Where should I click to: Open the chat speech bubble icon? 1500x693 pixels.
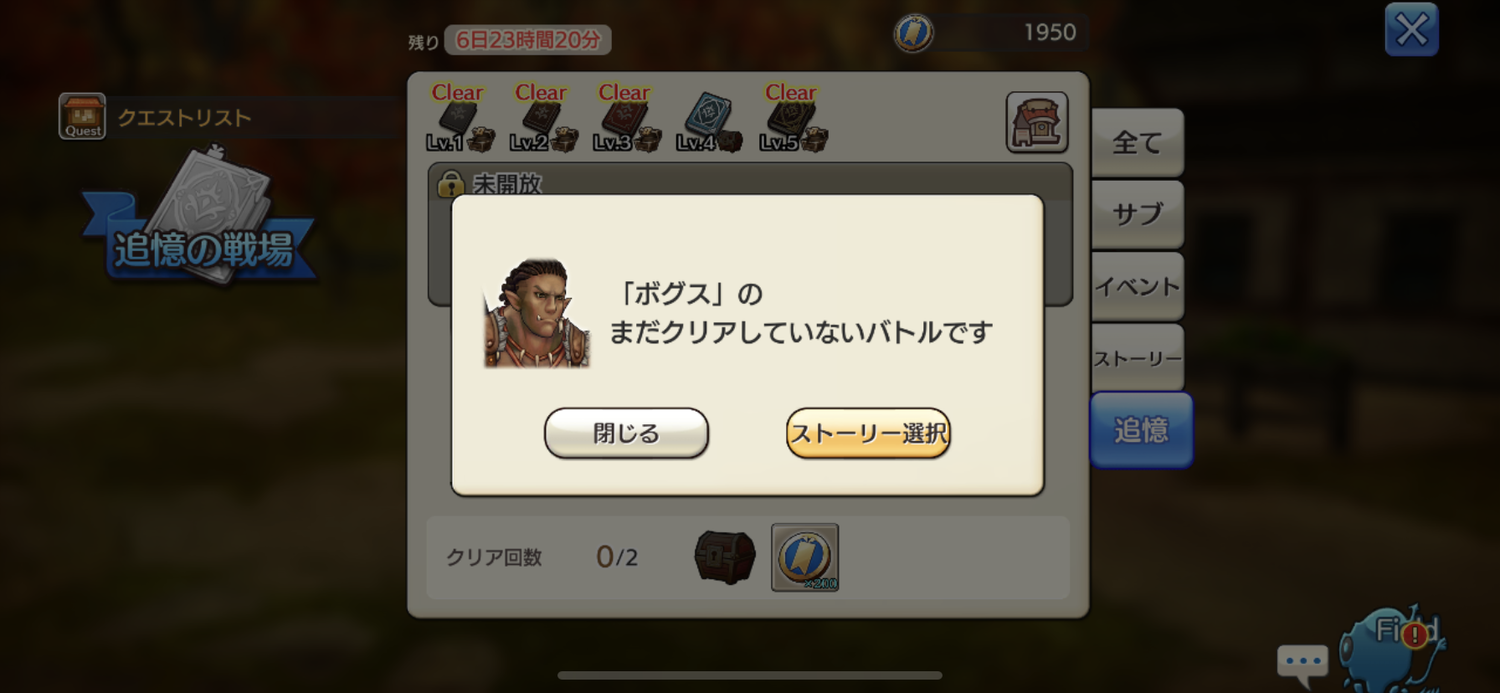pyautogui.click(x=1303, y=663)
